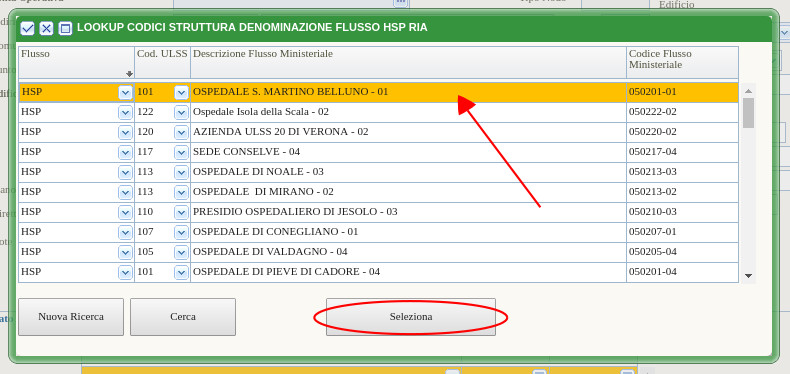This screenshot has width=790, height=374.
Task: Open Cod. ULSS dropdown showing 105
Action: (181, 252)
